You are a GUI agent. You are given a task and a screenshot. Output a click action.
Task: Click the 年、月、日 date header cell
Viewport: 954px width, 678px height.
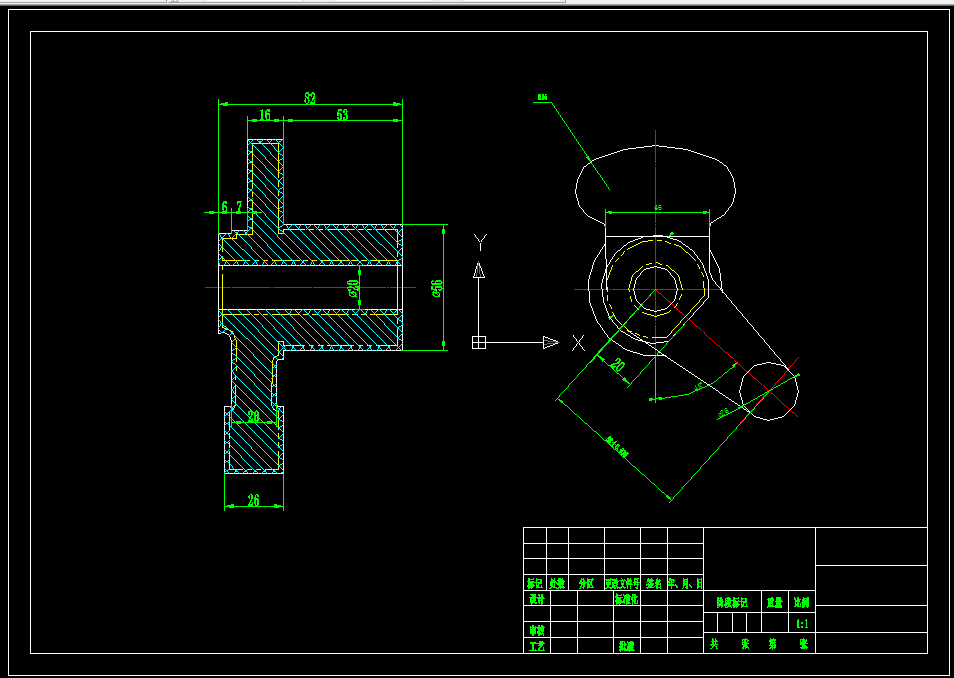[x=686, y=583]
